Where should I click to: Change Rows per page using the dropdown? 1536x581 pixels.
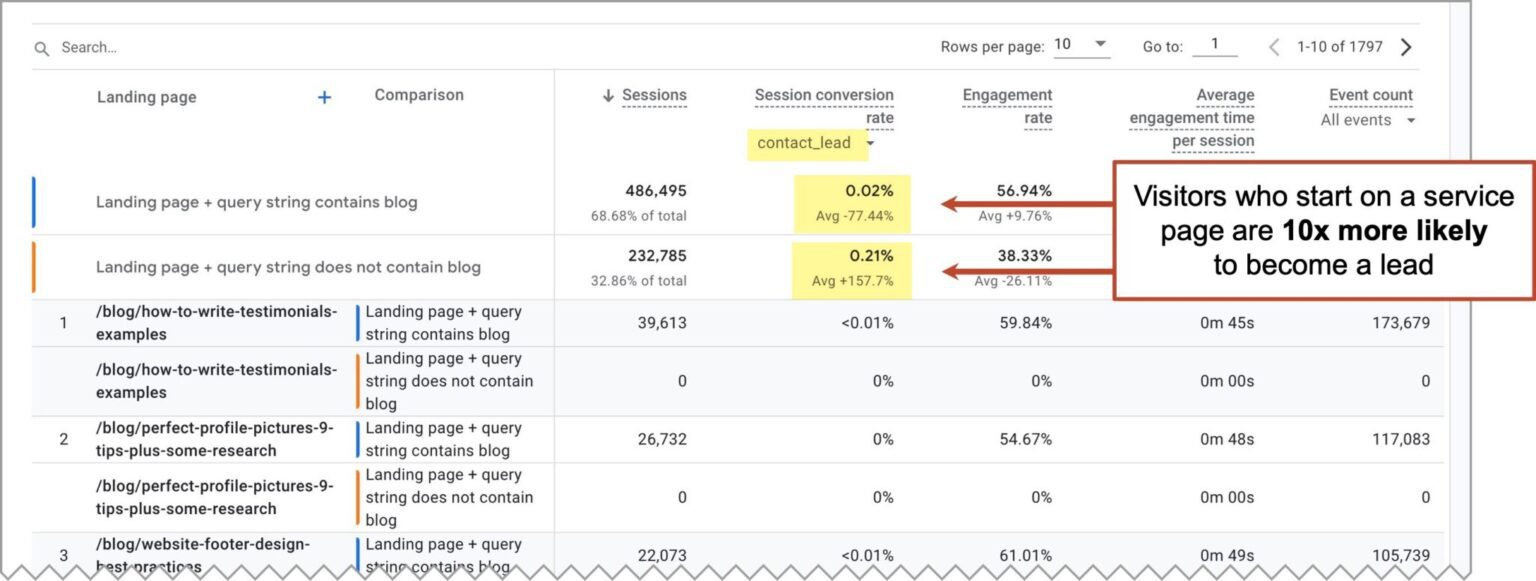pos(1101,44)
